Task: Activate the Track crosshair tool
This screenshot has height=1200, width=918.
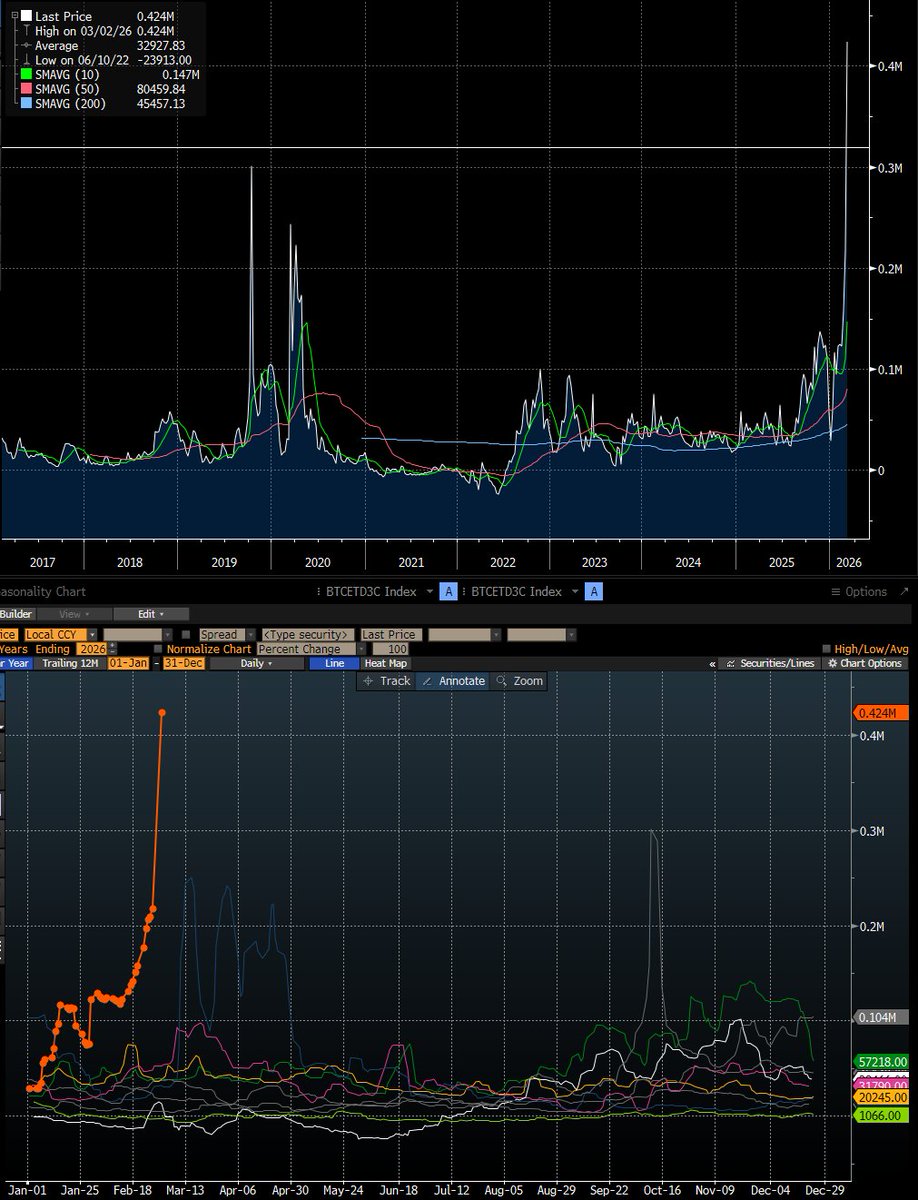Action: tap(386, 681)
